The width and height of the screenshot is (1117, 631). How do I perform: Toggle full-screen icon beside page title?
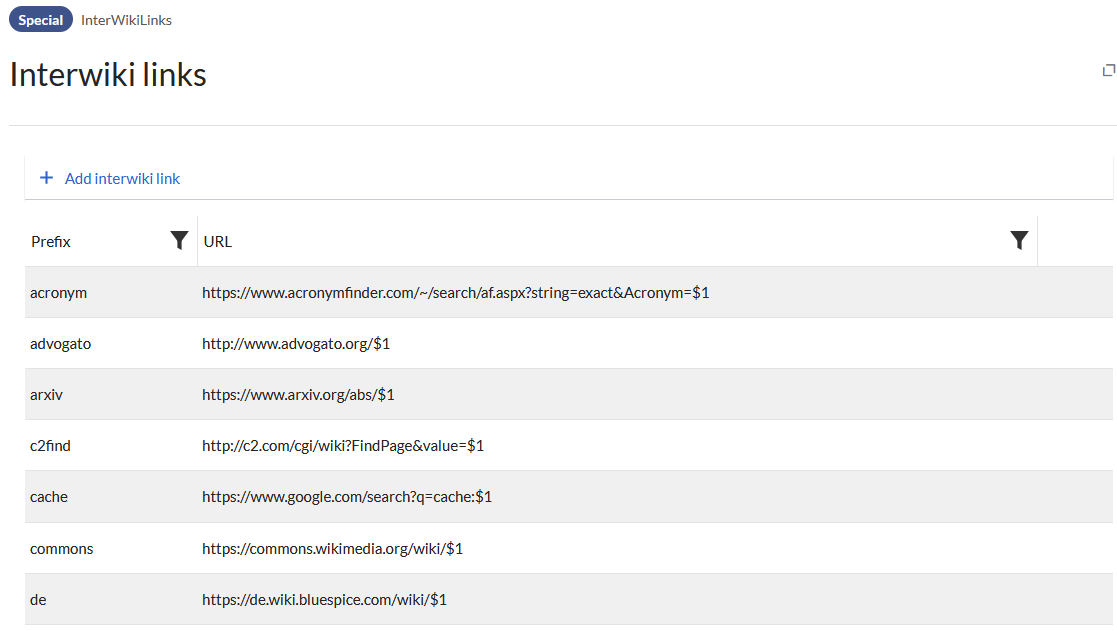point(1108,70)
